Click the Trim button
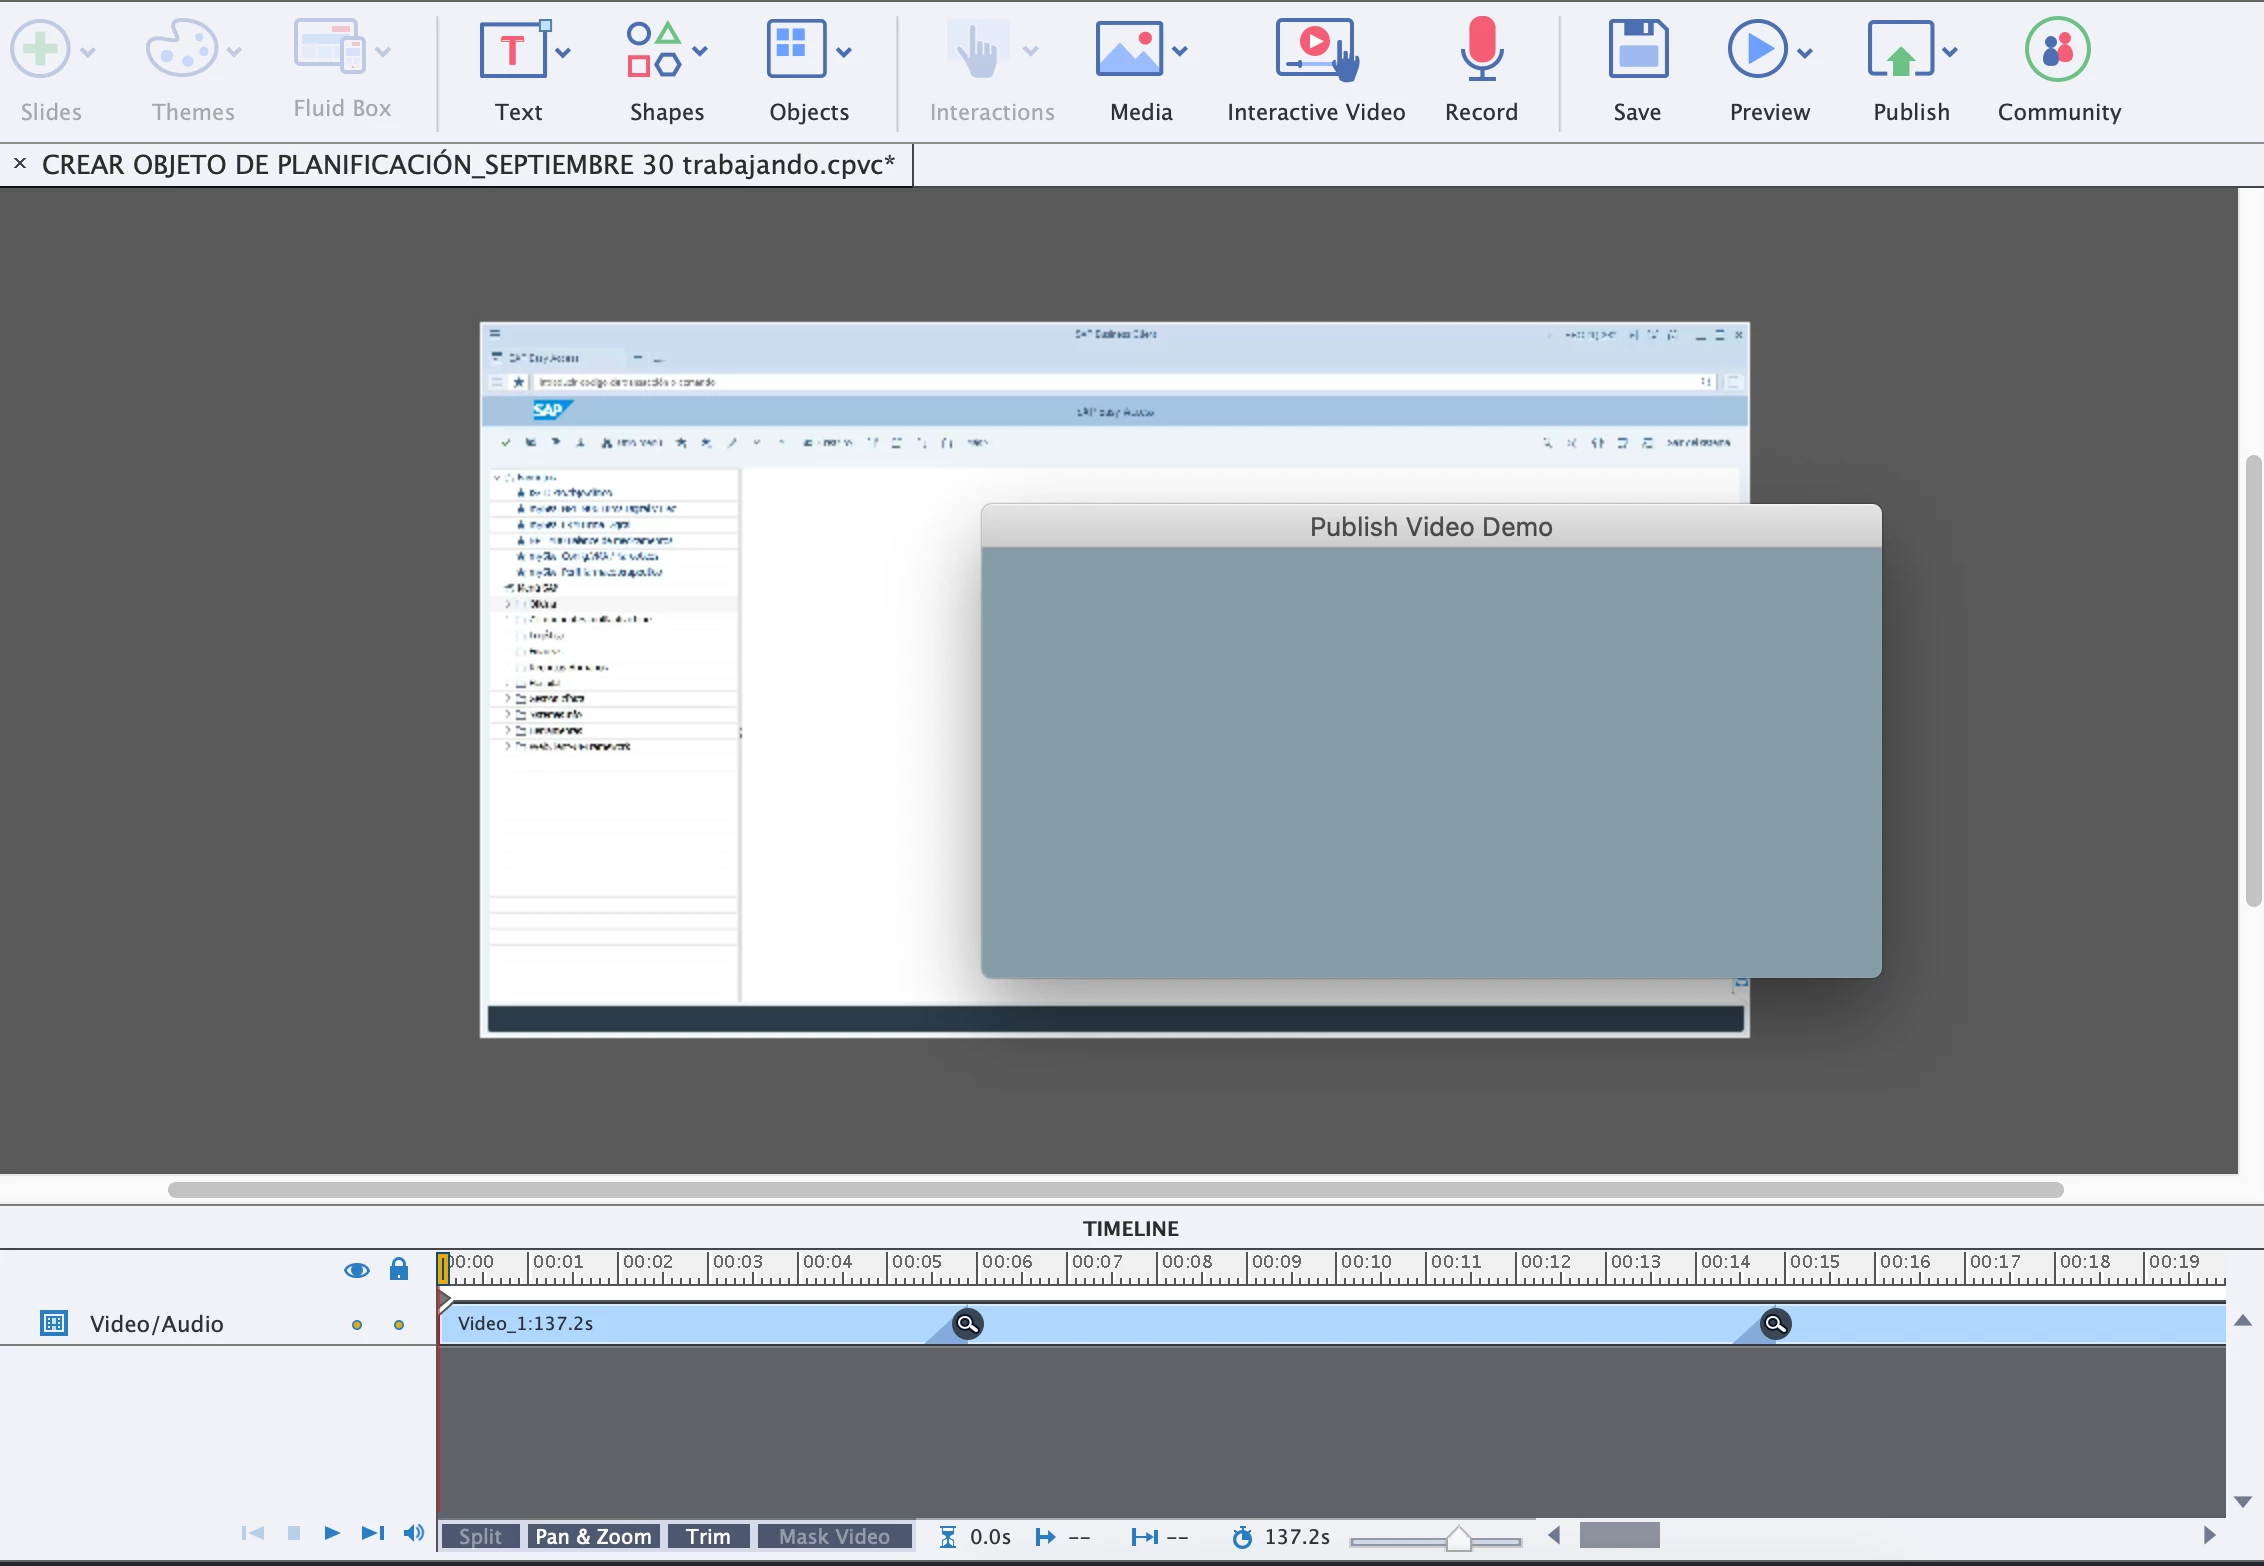 pyautogui.click(x=708, y=1537)
